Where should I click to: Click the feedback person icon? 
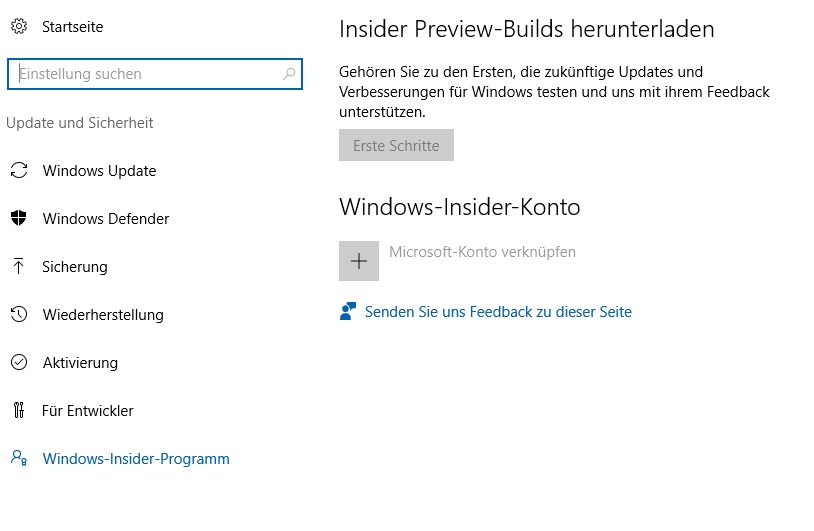coord(348,312)
